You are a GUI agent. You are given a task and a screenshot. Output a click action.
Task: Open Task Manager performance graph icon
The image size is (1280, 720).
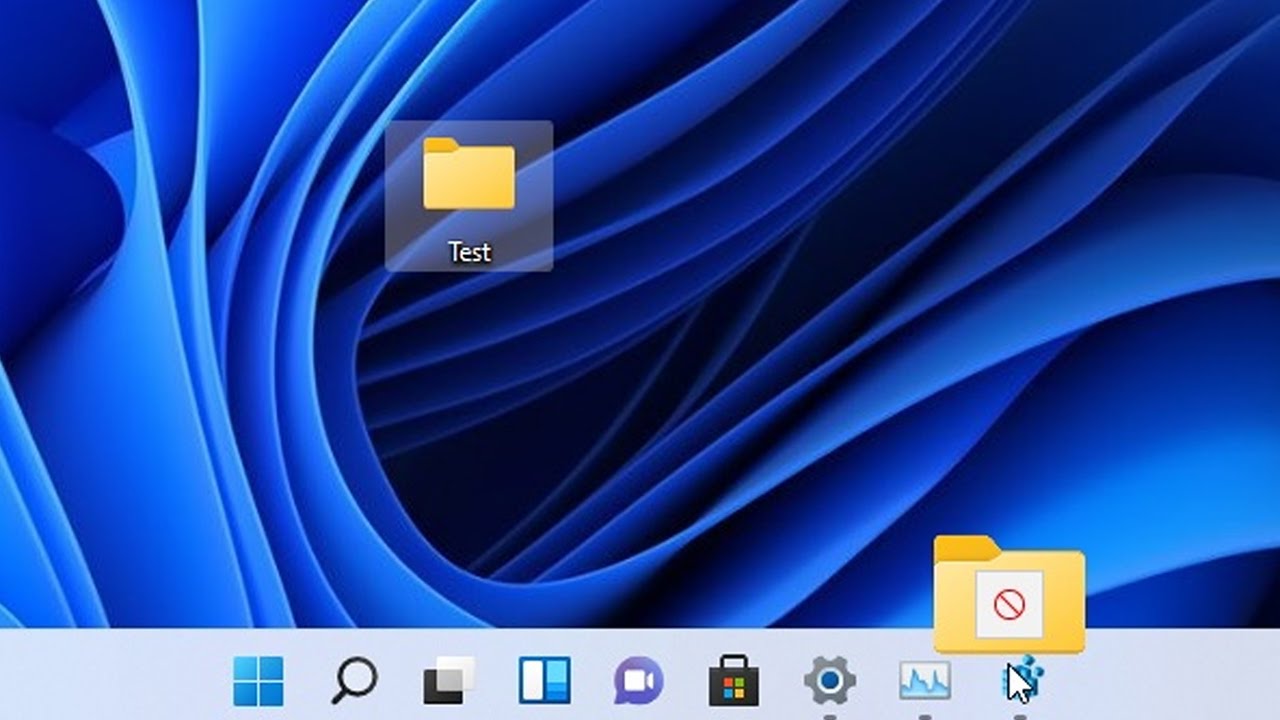[924, 681]
